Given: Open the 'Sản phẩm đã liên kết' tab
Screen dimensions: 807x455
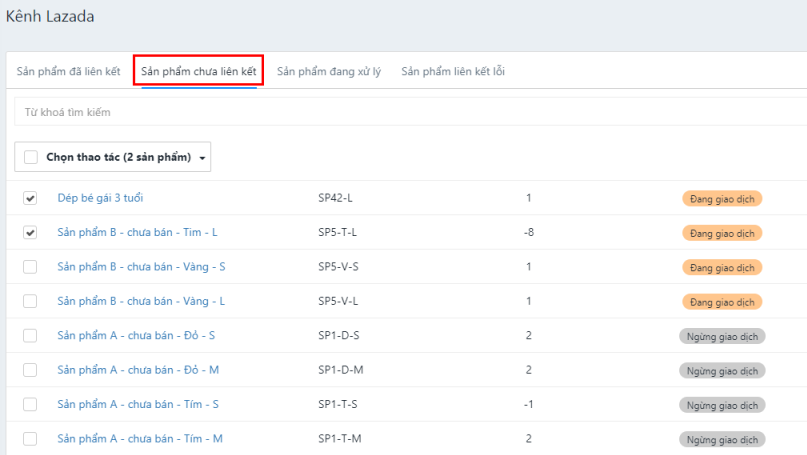Looking at the screenshot, I should (68, 71).
